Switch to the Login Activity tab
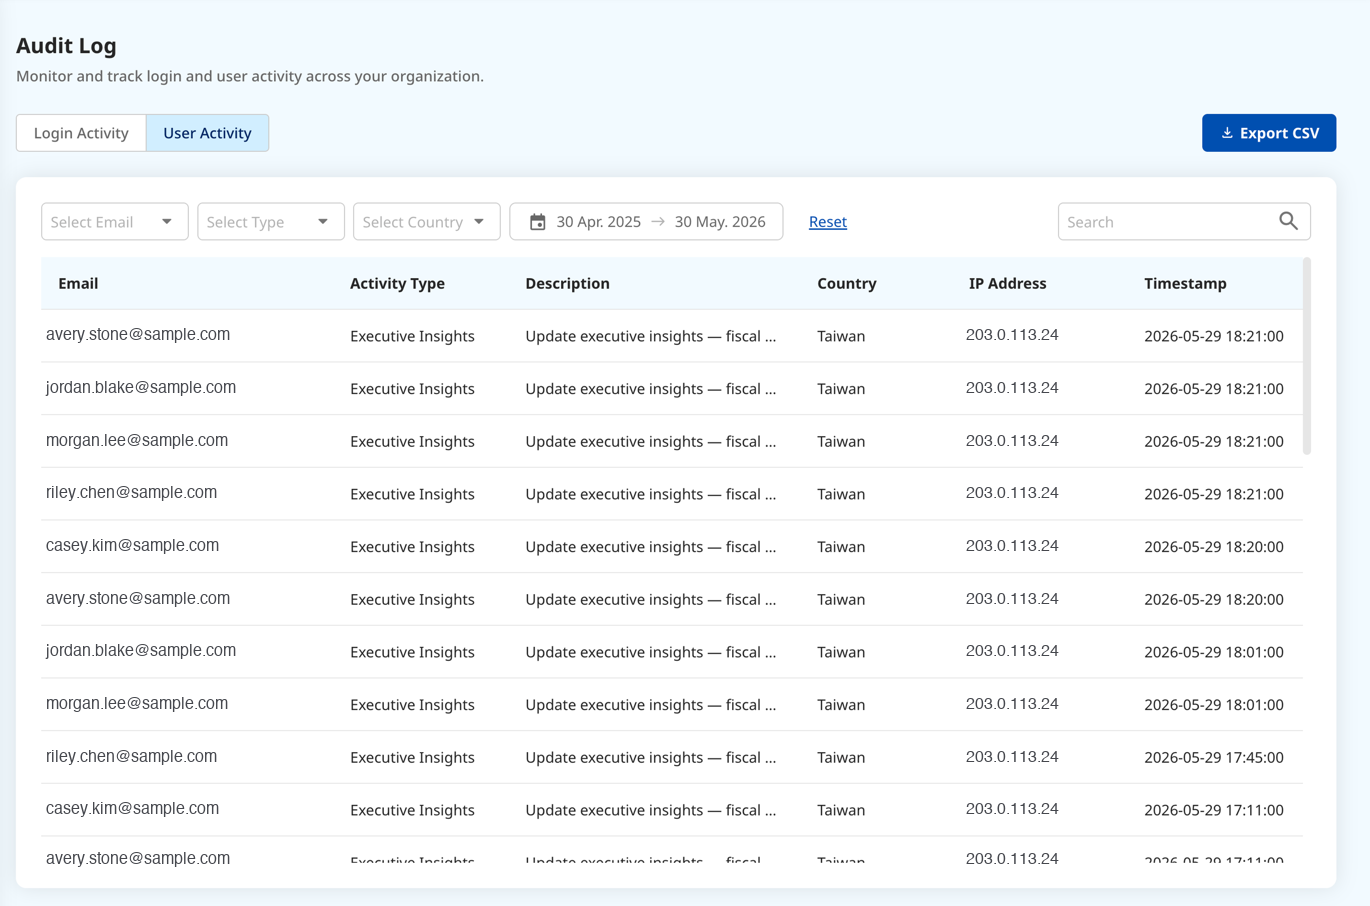The height and width of the screenshot is (906, 1370). 81,133
